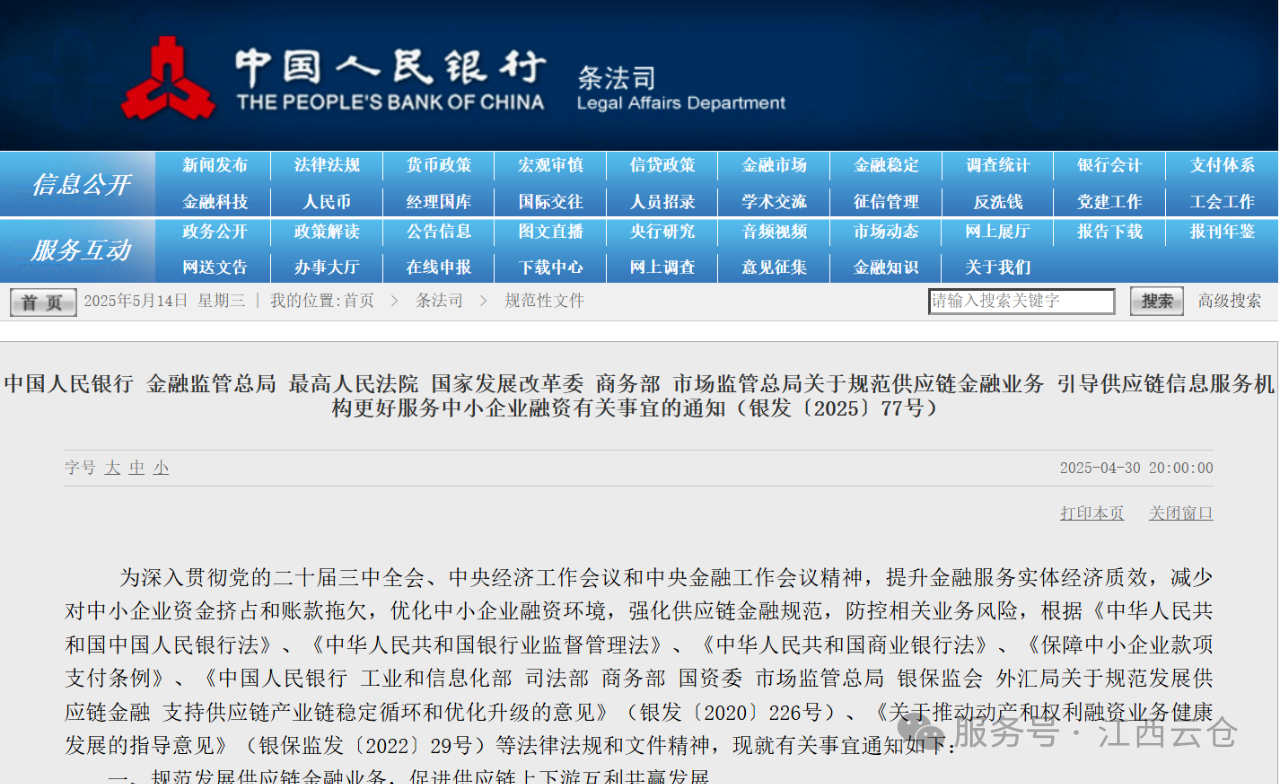Follow the 规范性文件 breadcrumb link
Screen dimensions: 1280x784
(x=544, y=301)
